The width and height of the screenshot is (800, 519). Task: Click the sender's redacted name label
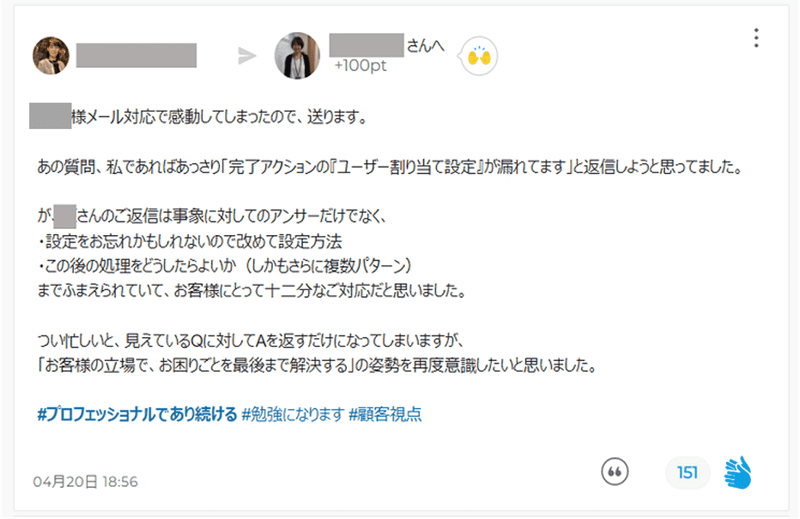click(136, 55)
